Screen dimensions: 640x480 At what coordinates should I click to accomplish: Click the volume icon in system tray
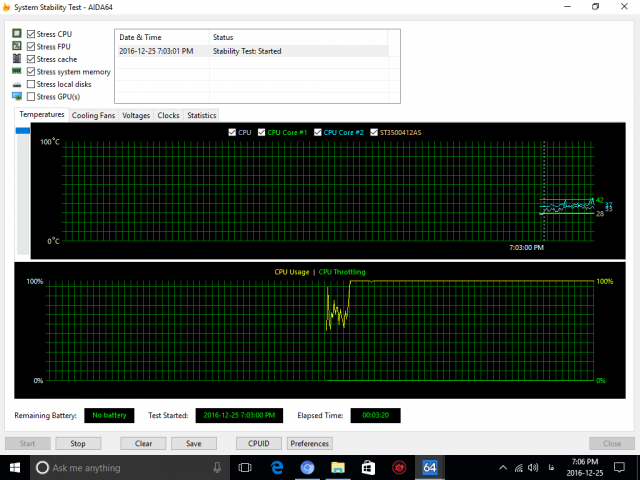527,467
